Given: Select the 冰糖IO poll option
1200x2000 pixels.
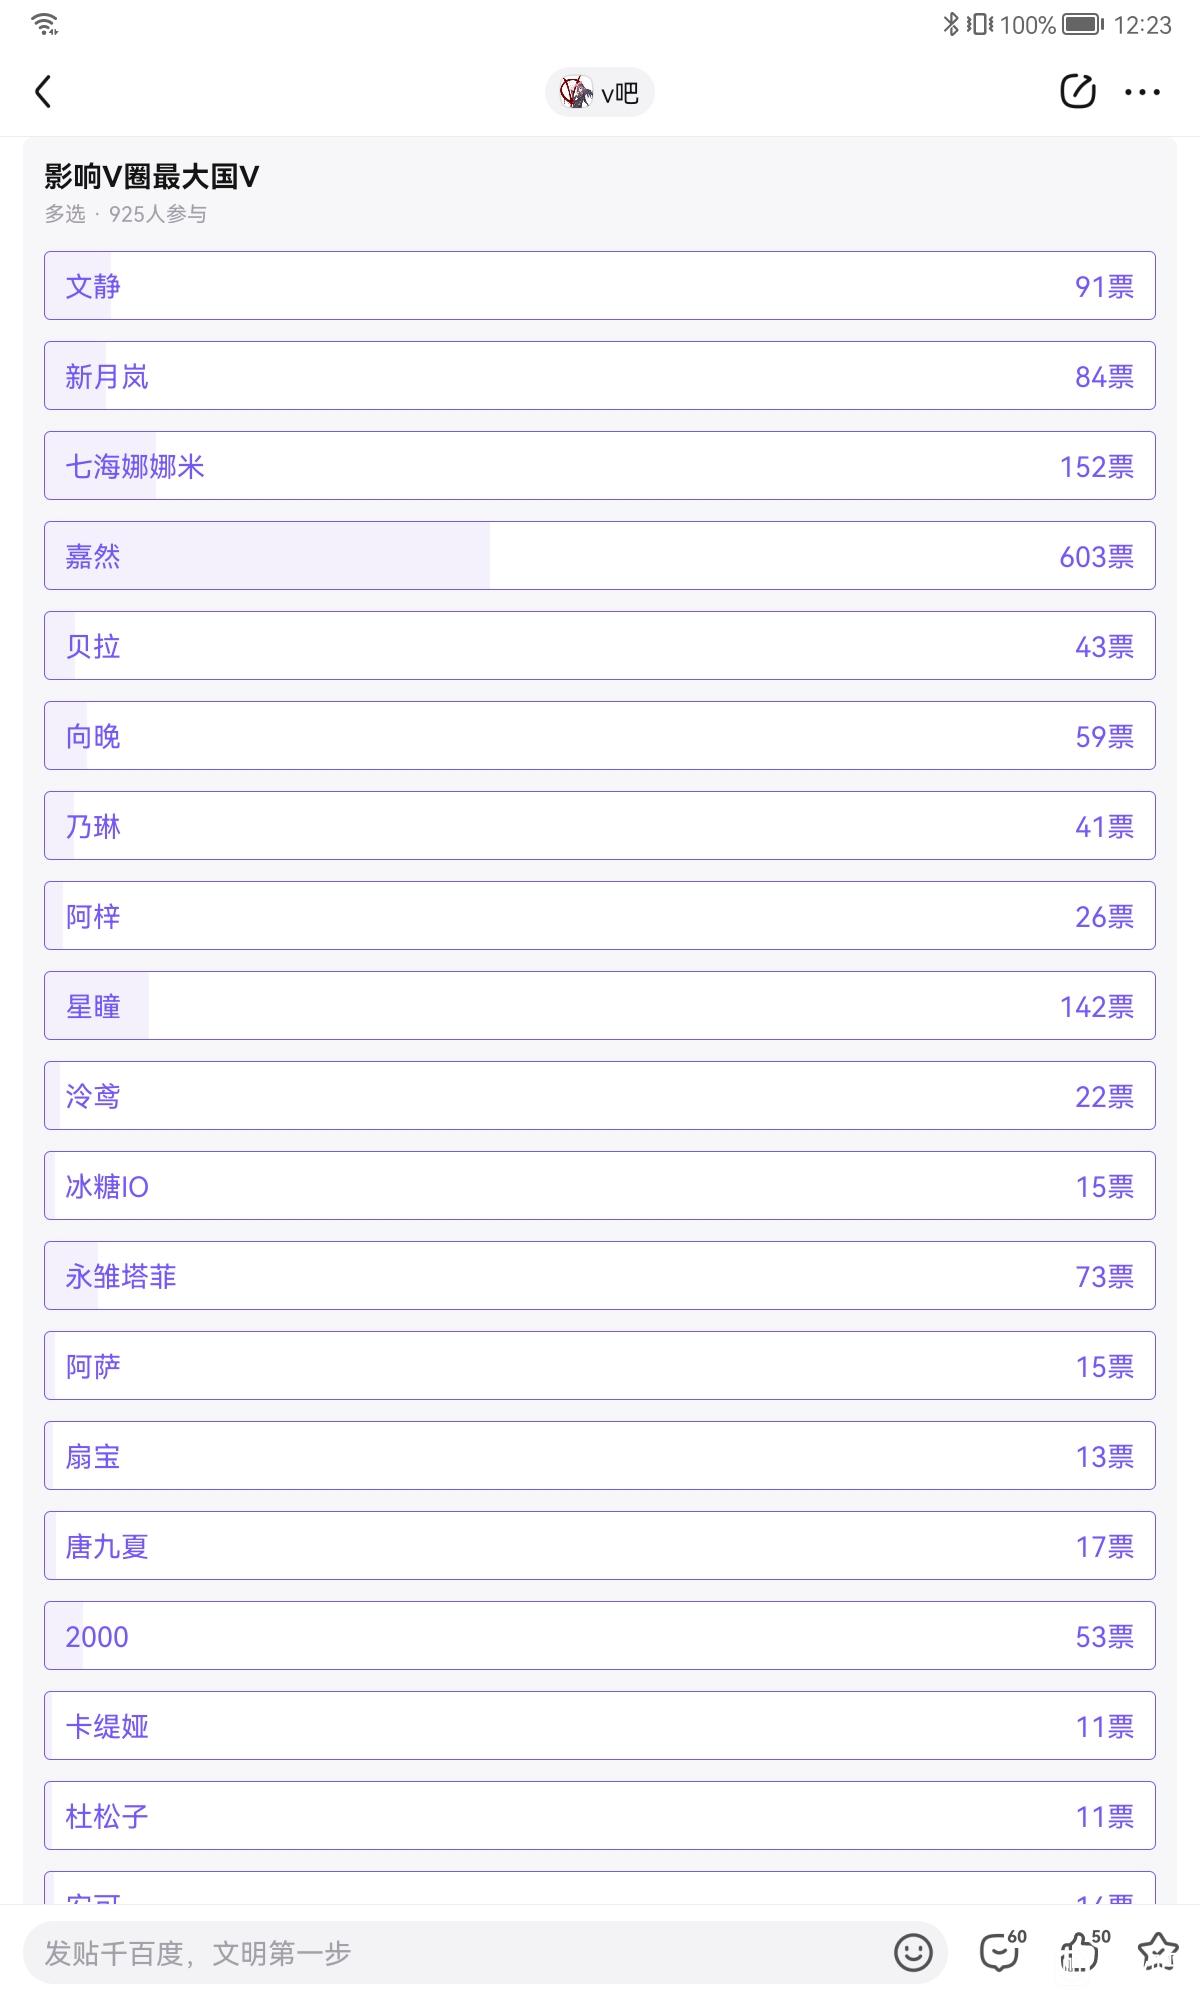Looking at the screenshot, I should point(600,1186).
